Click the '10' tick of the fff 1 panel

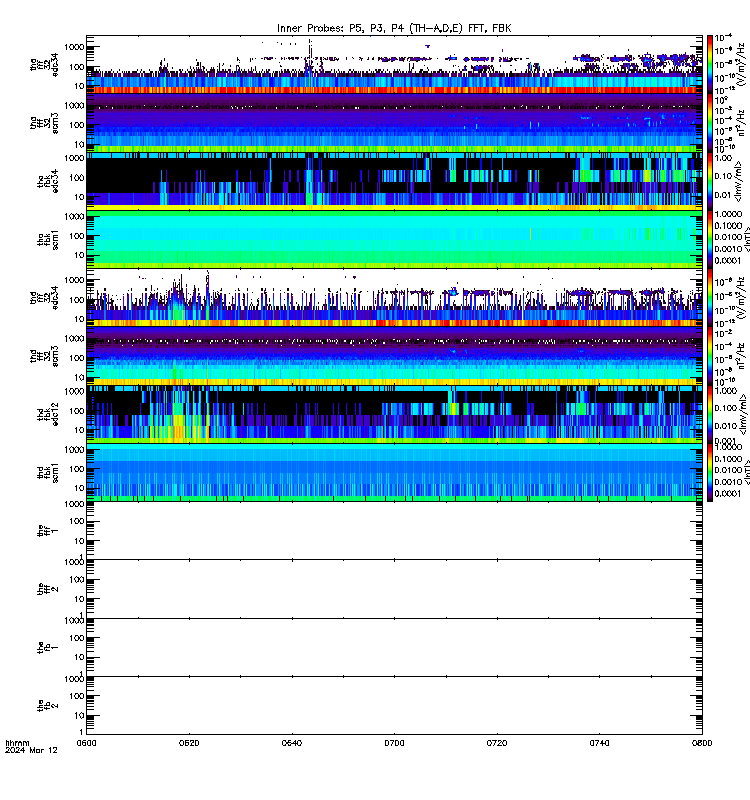click(x=80, y=541)
